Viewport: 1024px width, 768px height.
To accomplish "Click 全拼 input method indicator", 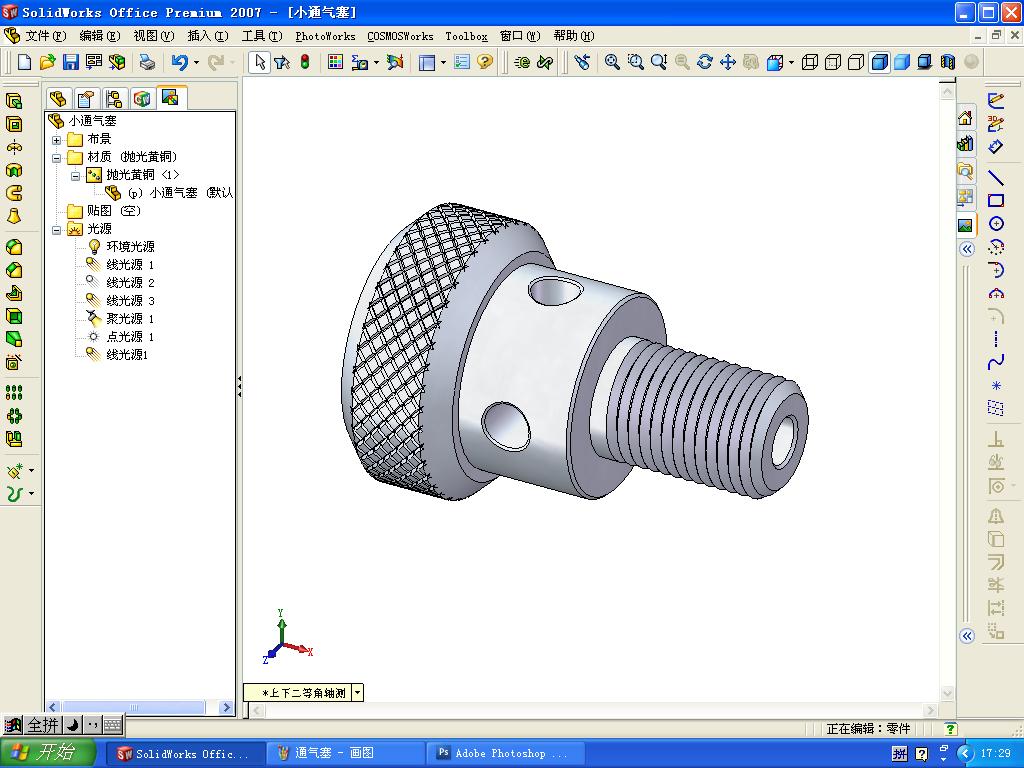I will pos(43,725).
